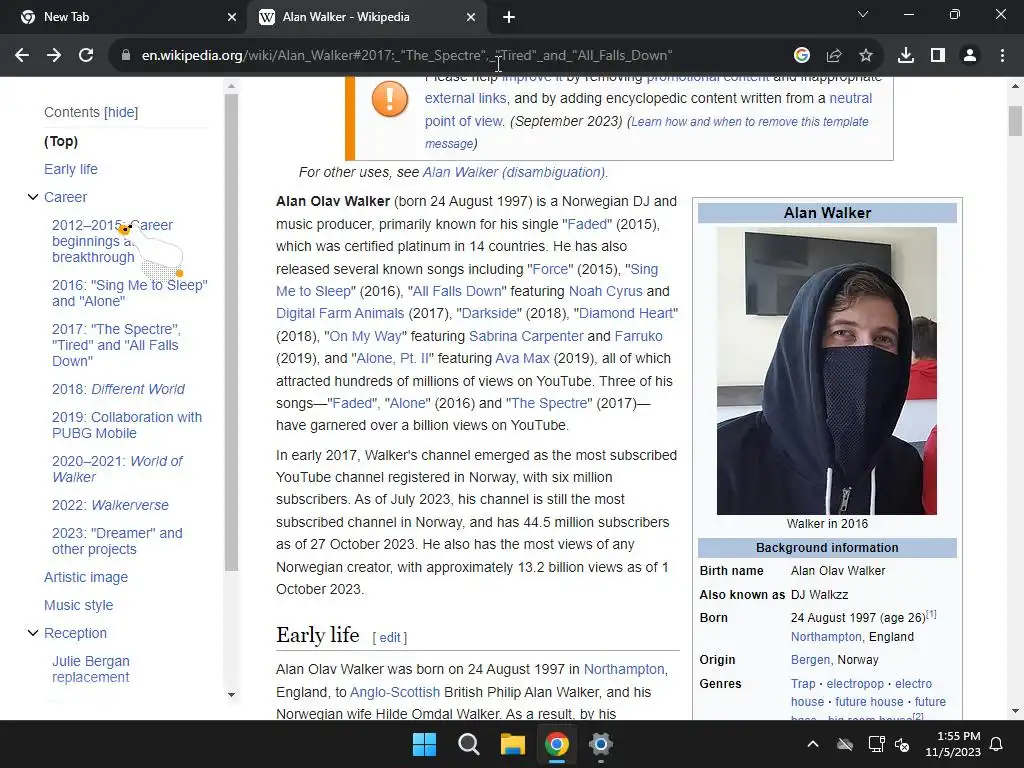Viewport: 1024px width, 768px height.
Task: Bookmark this tab with star icon
Action: [866, 56]
